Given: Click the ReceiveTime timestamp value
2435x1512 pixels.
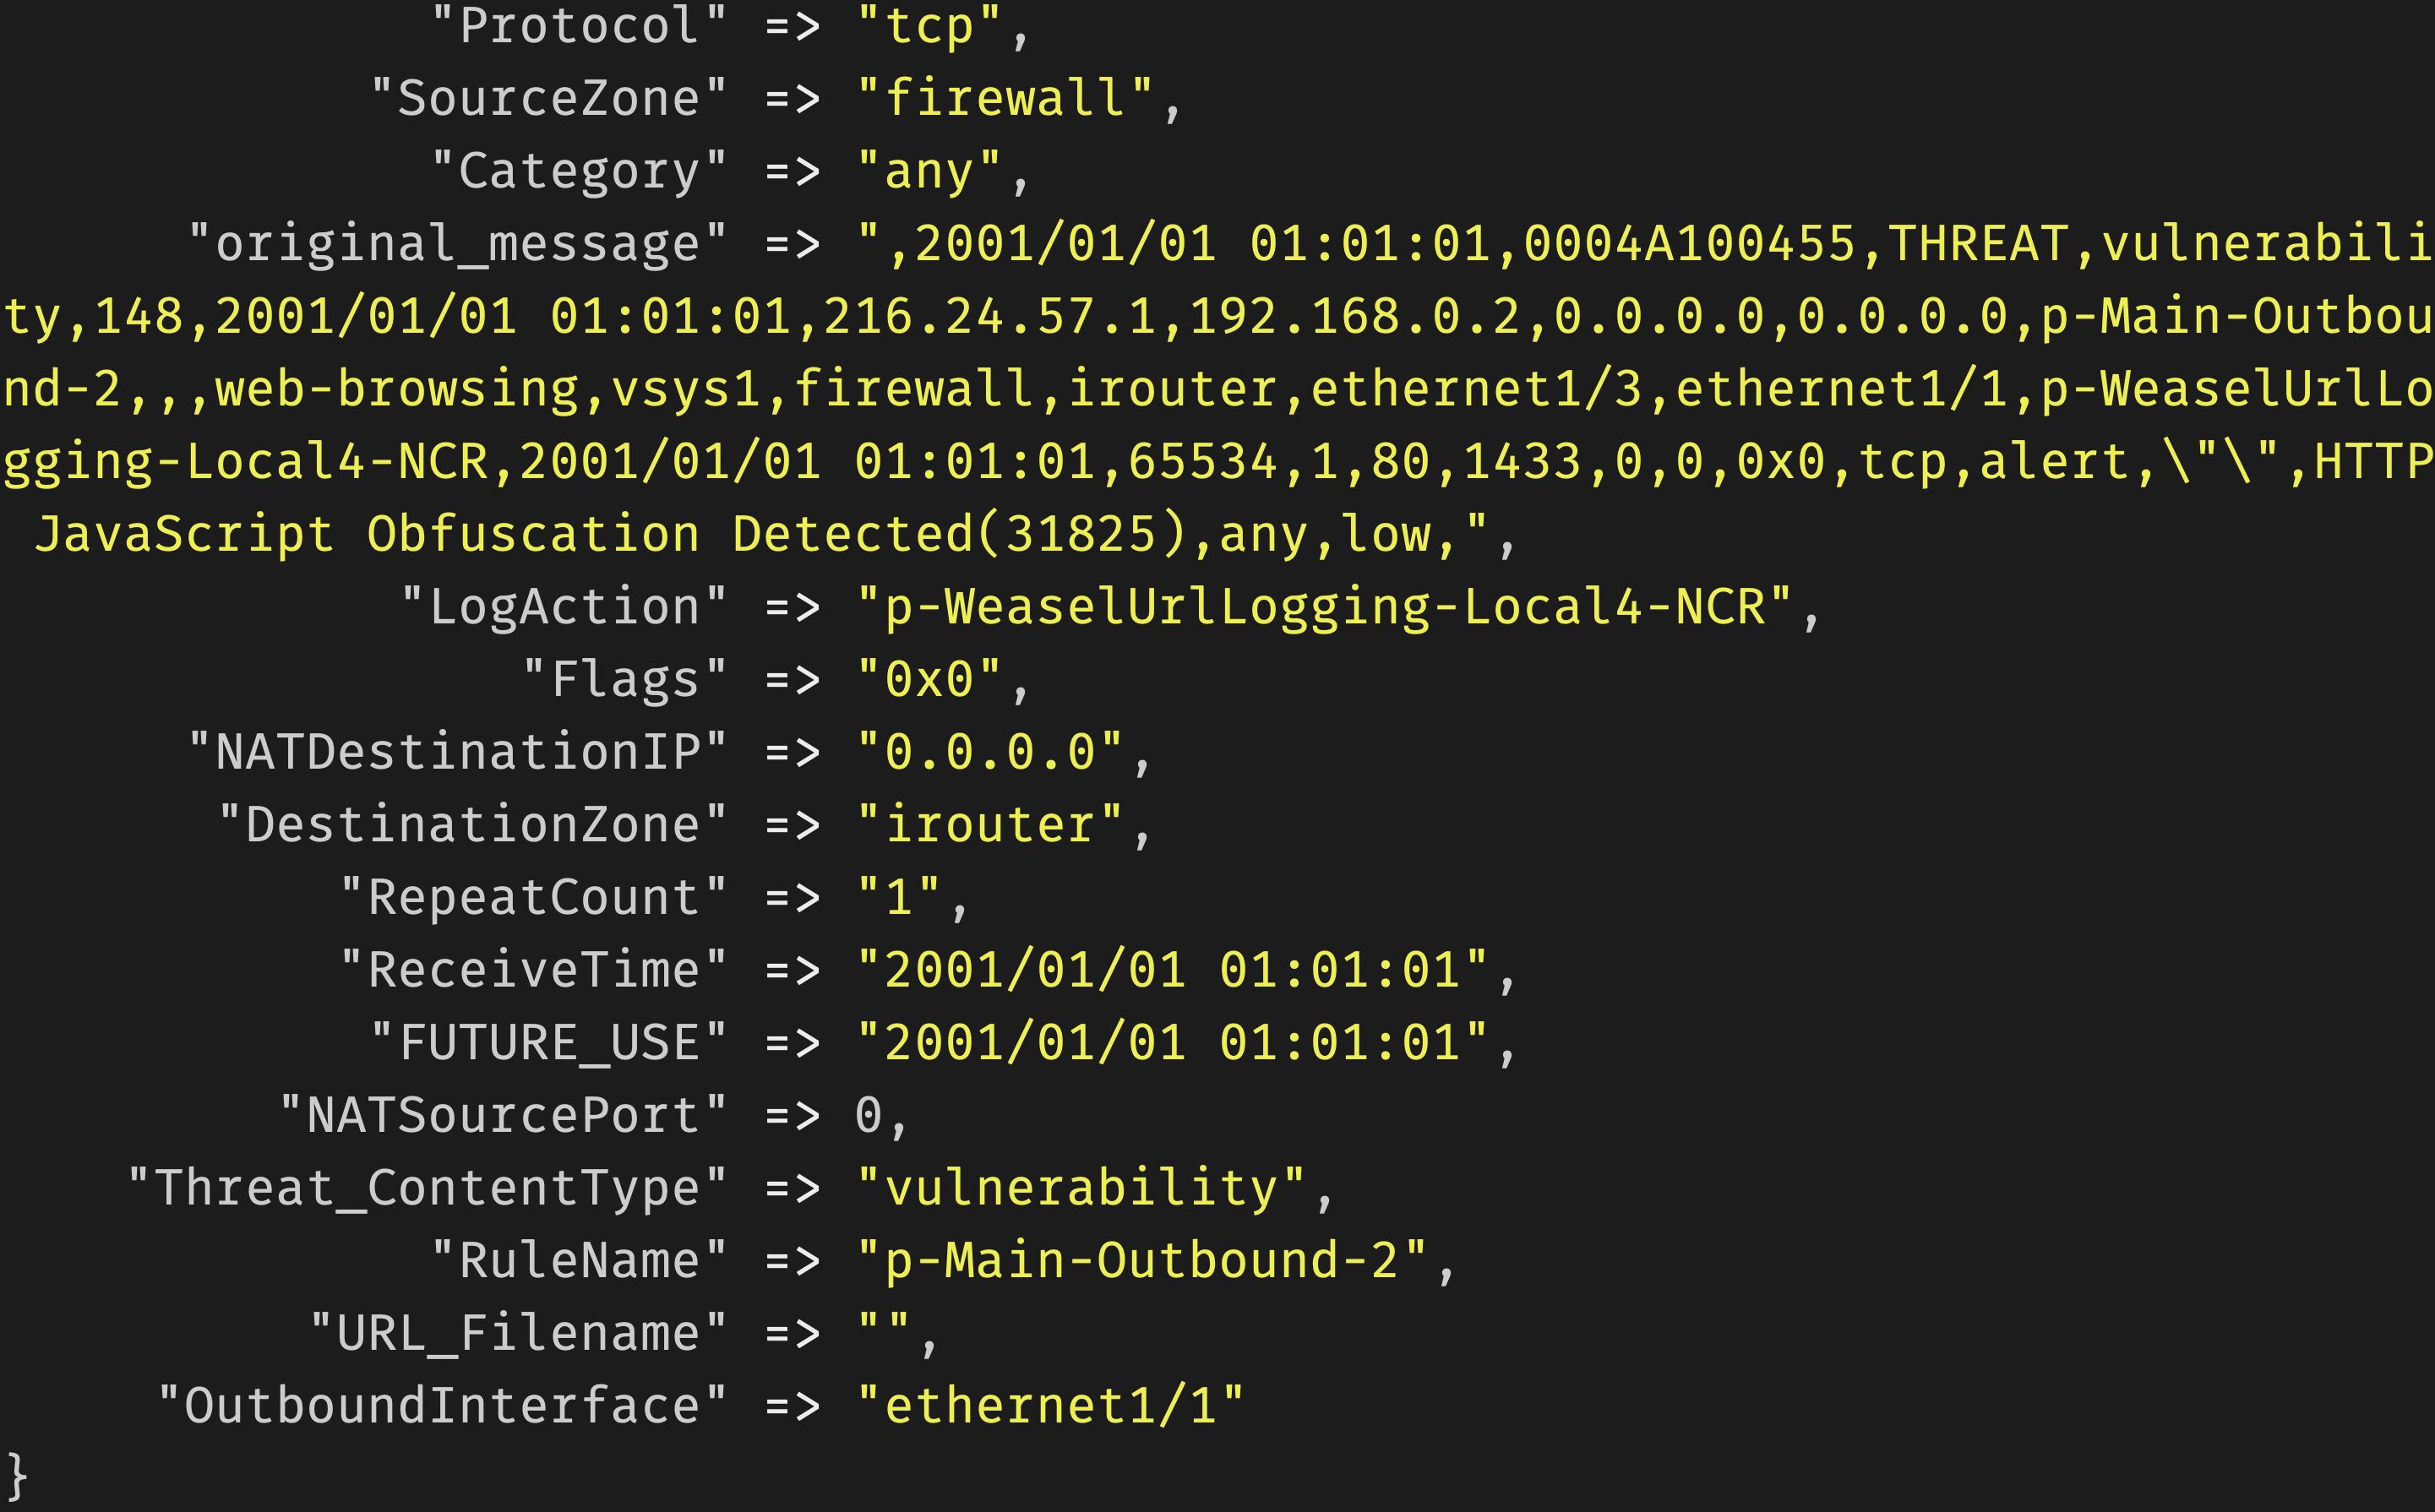Looking at the screenshot, I should click(x=1173, y=970).
